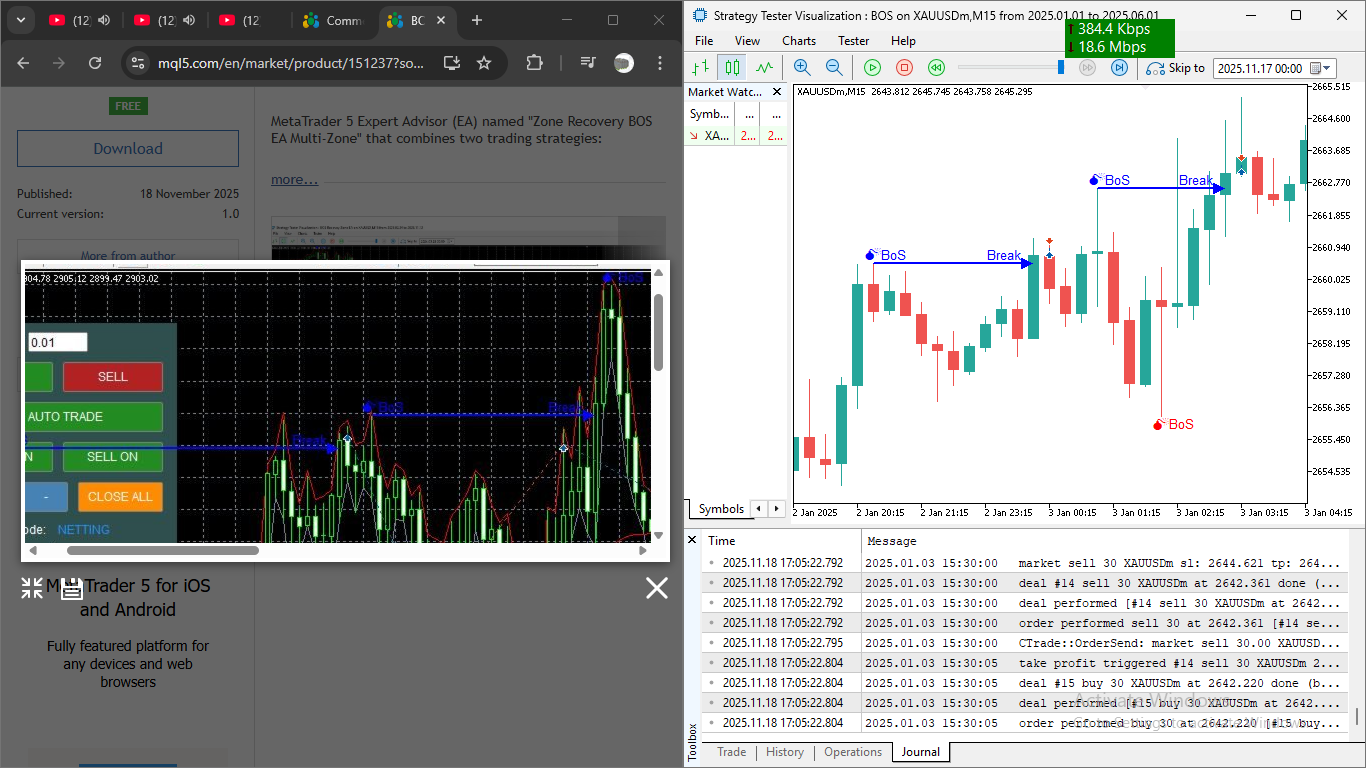Viewport: 1366px width, 768px height.
Task: Mute the first YouTube tab audio
Action: pyautogui.click(x=105, y=20)
